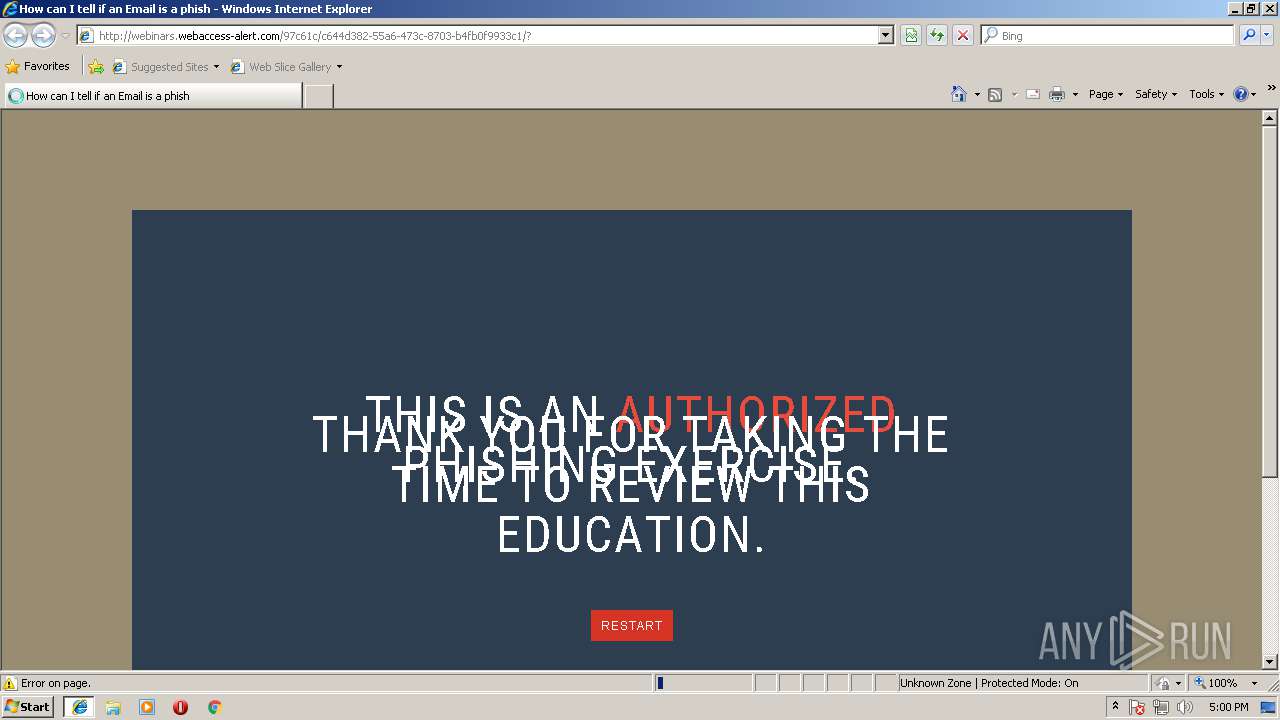Image resolution: width=1280 pixels, height=720 pixels.
Task: Select the 'How can I tell if an Email is a phish' tab
Action: 153,96
